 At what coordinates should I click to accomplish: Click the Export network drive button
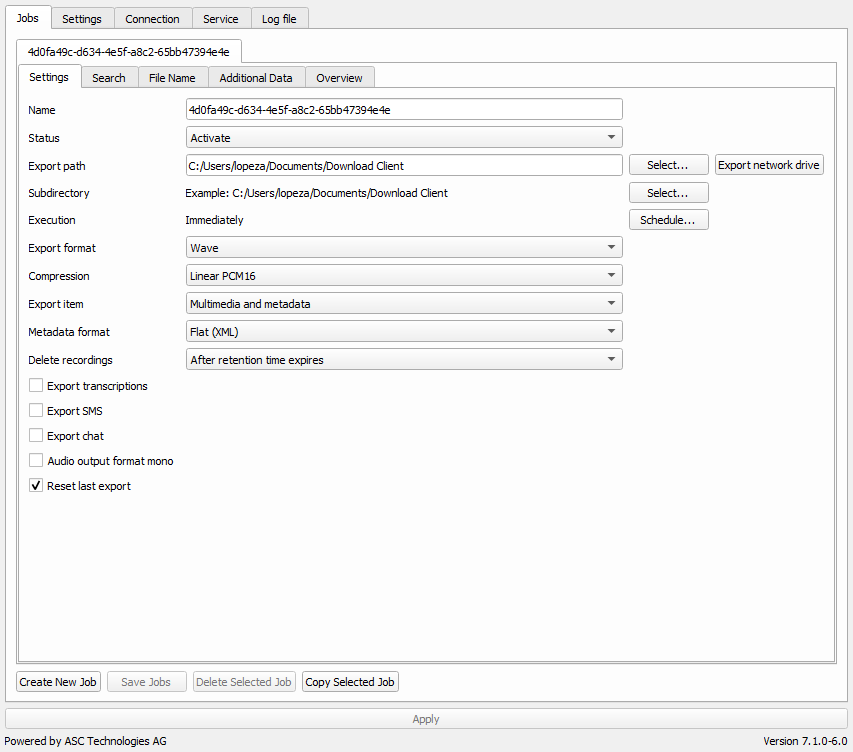769,165
